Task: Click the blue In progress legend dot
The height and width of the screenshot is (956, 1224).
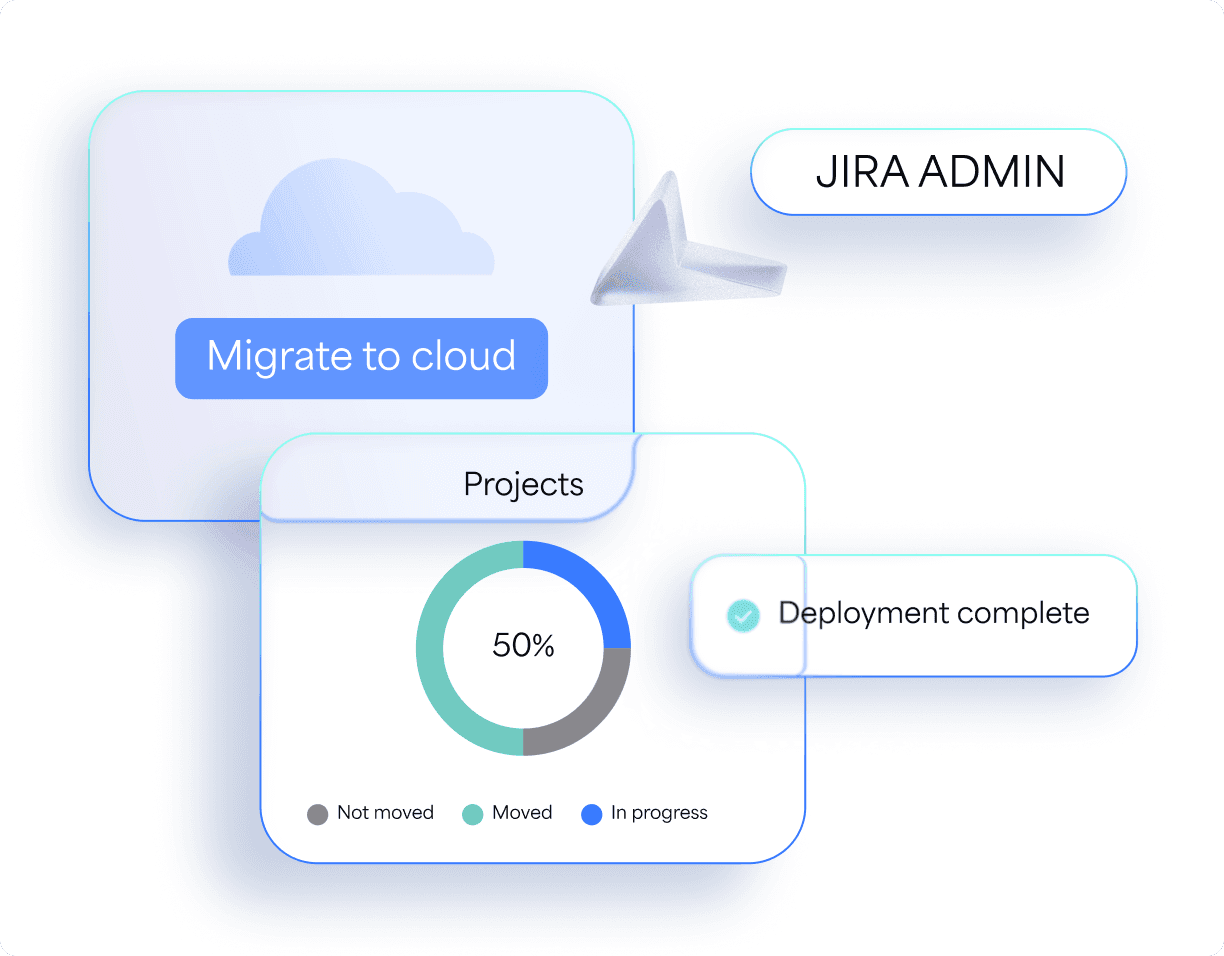Action: pyautogui.click(x=592, y=814)
